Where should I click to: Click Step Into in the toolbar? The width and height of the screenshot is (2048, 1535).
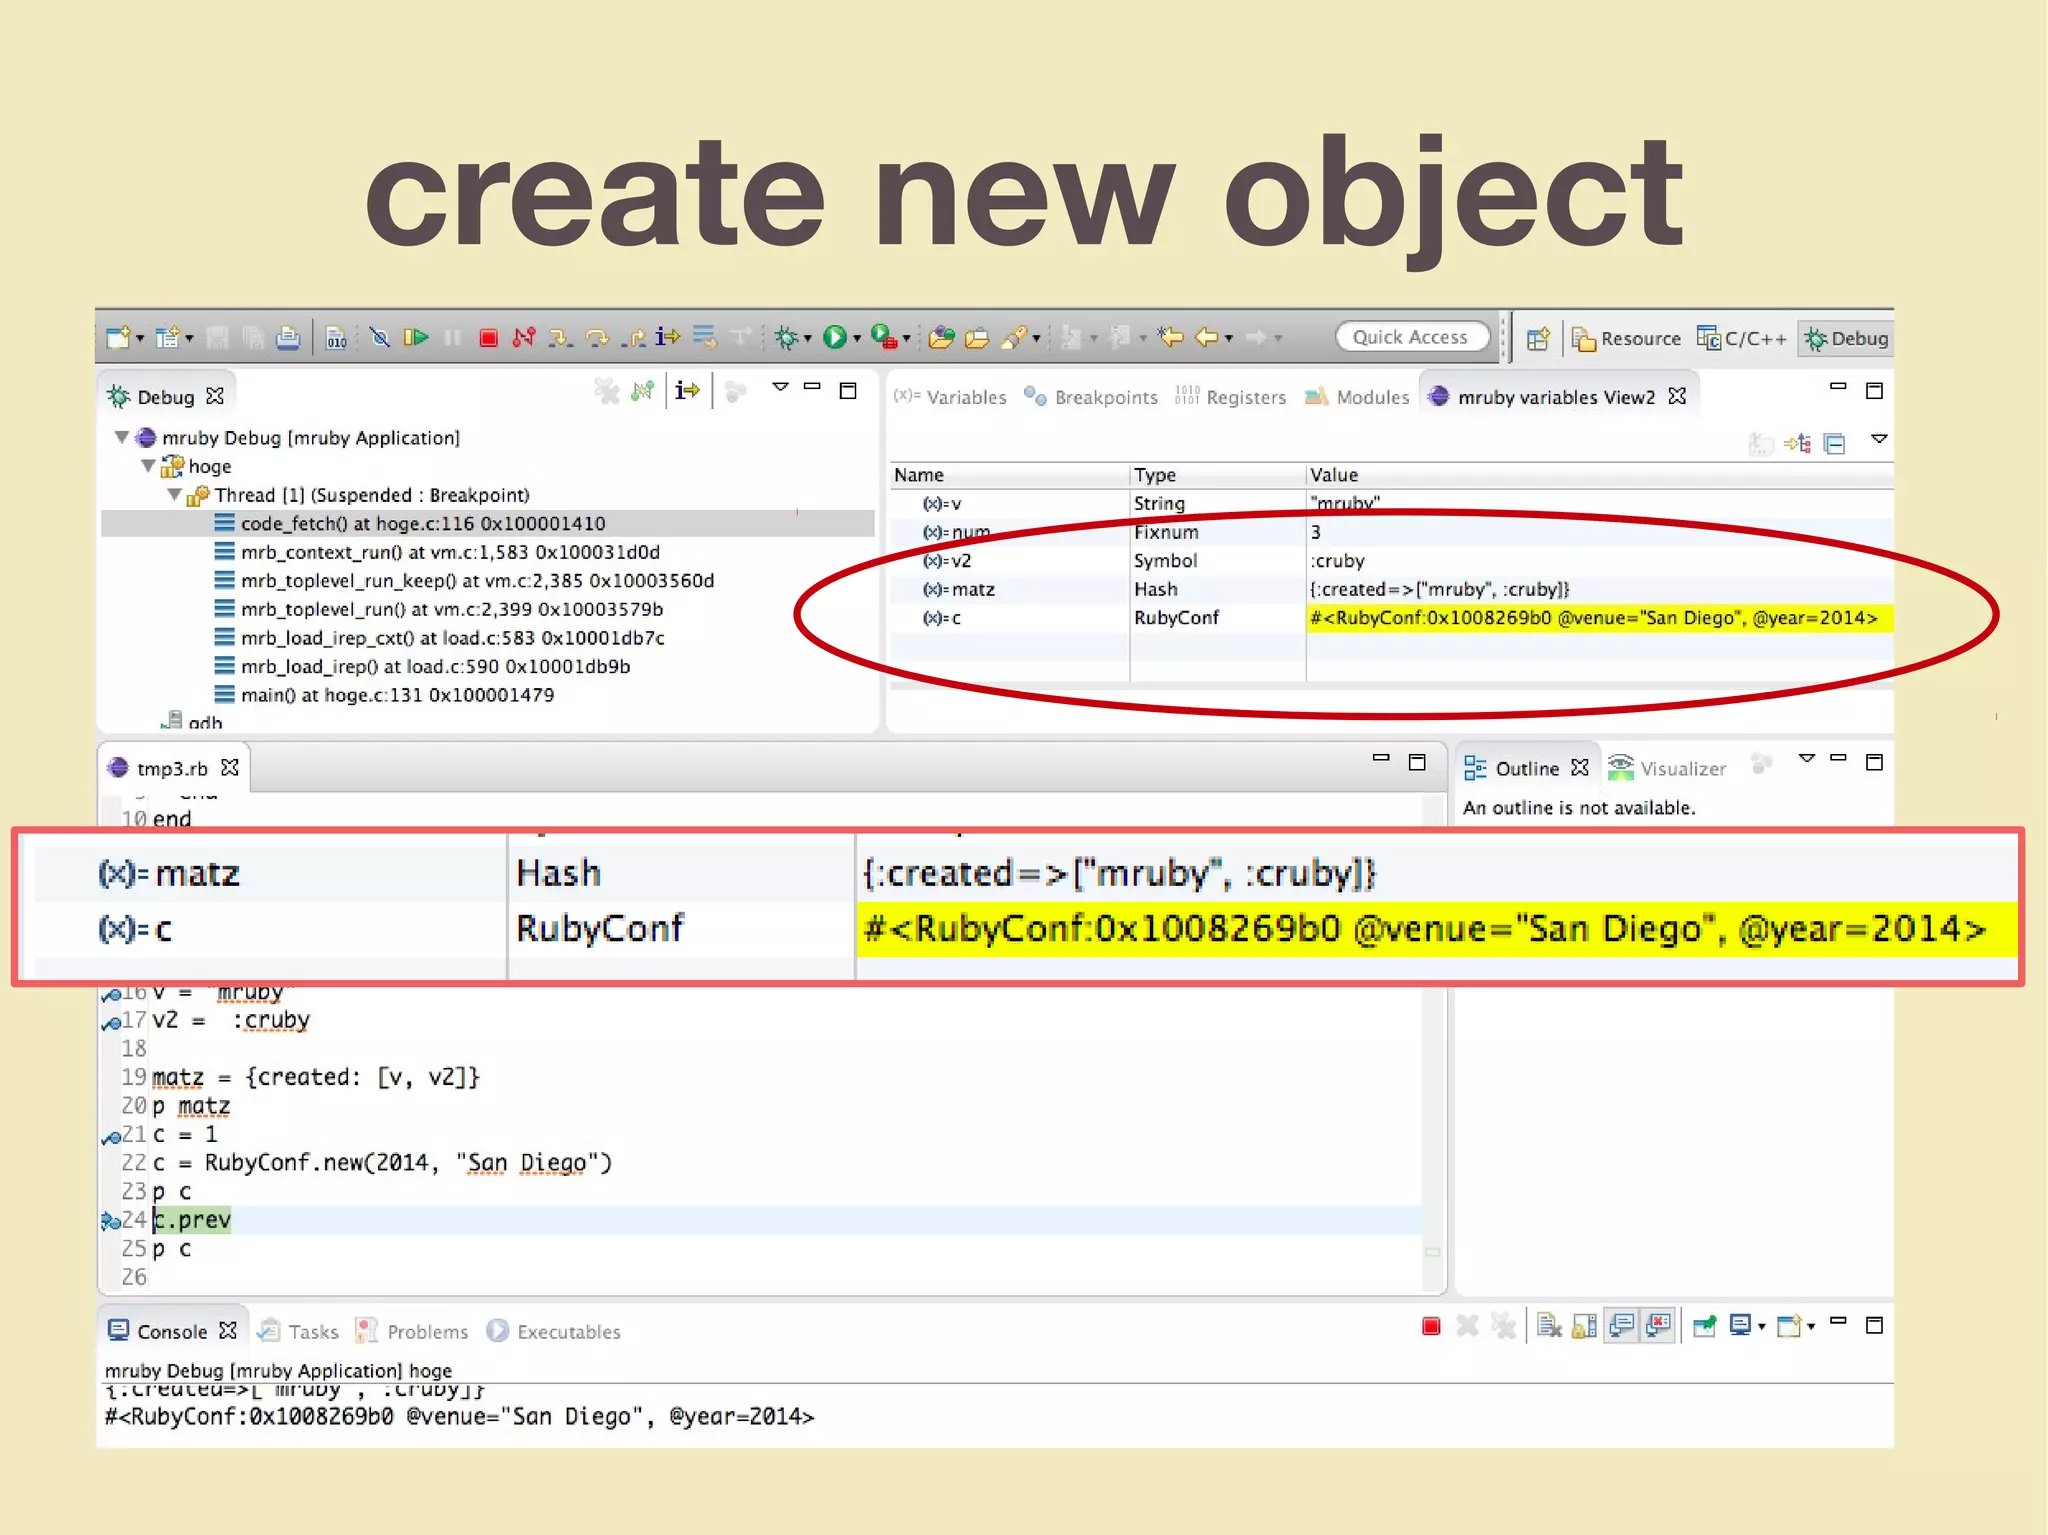point(560,338)
